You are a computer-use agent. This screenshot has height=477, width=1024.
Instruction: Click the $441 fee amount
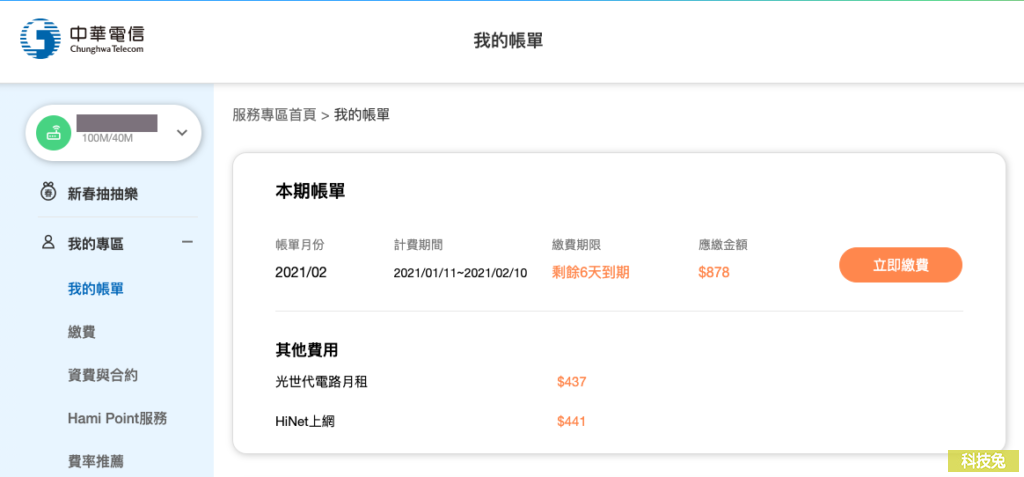click(x=571, y=422)
